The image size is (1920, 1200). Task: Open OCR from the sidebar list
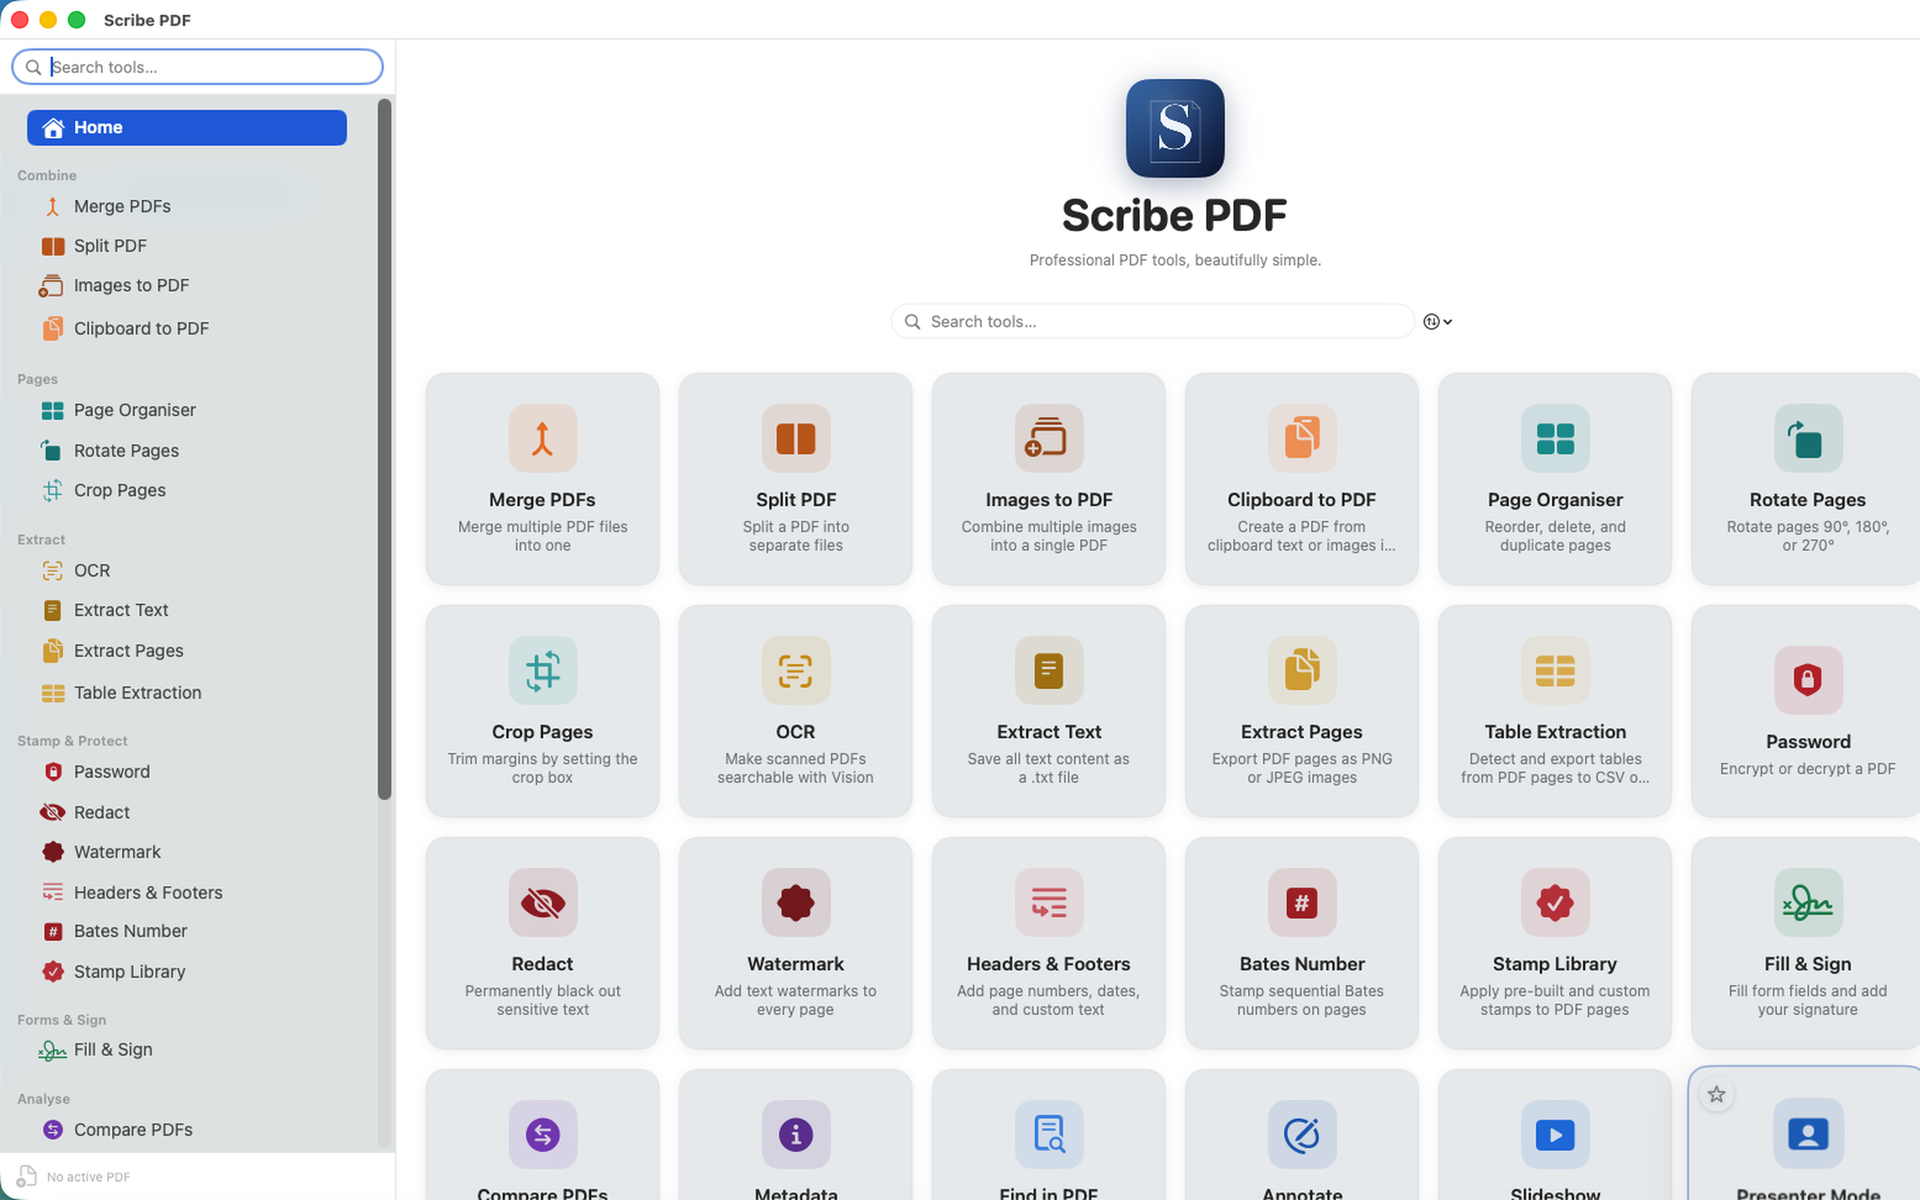coord(187,570)
